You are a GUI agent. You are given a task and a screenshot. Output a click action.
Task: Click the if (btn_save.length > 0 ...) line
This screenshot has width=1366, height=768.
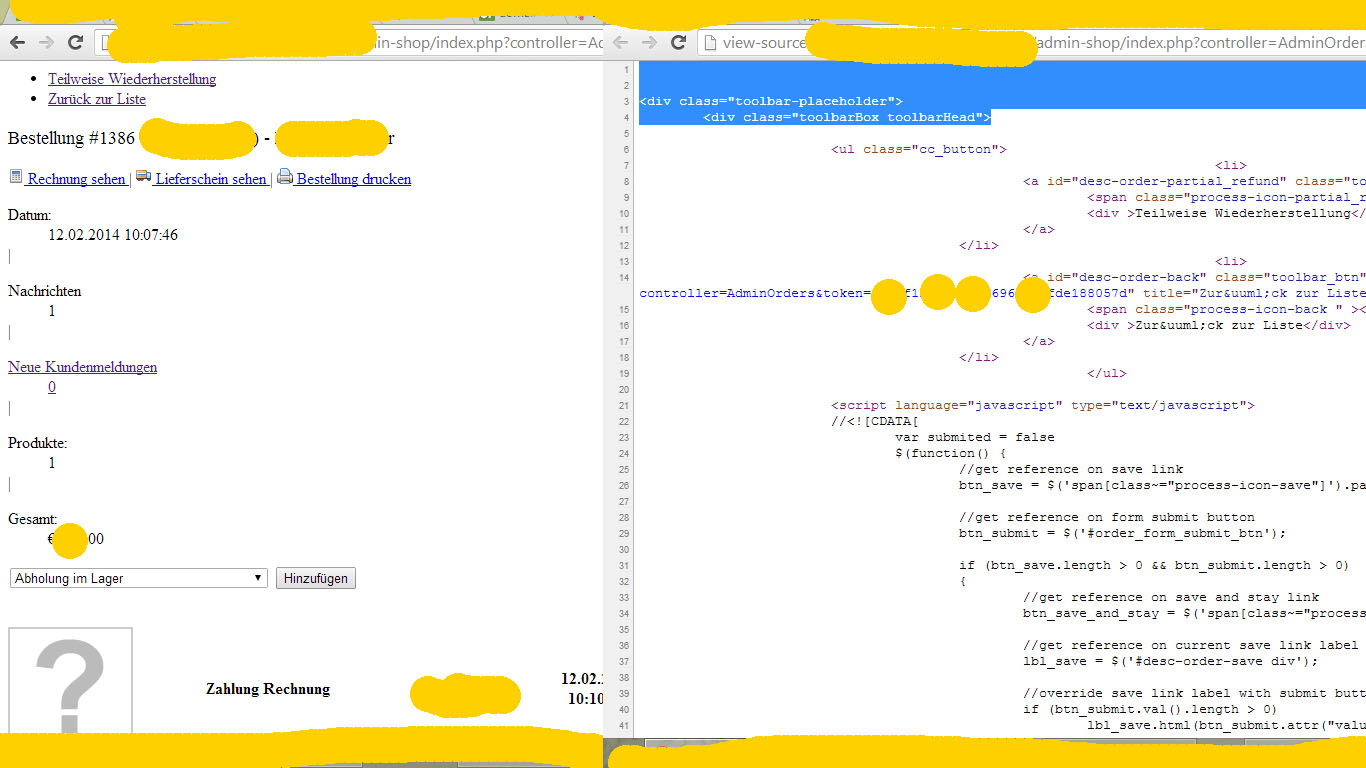click(1155, 565)
